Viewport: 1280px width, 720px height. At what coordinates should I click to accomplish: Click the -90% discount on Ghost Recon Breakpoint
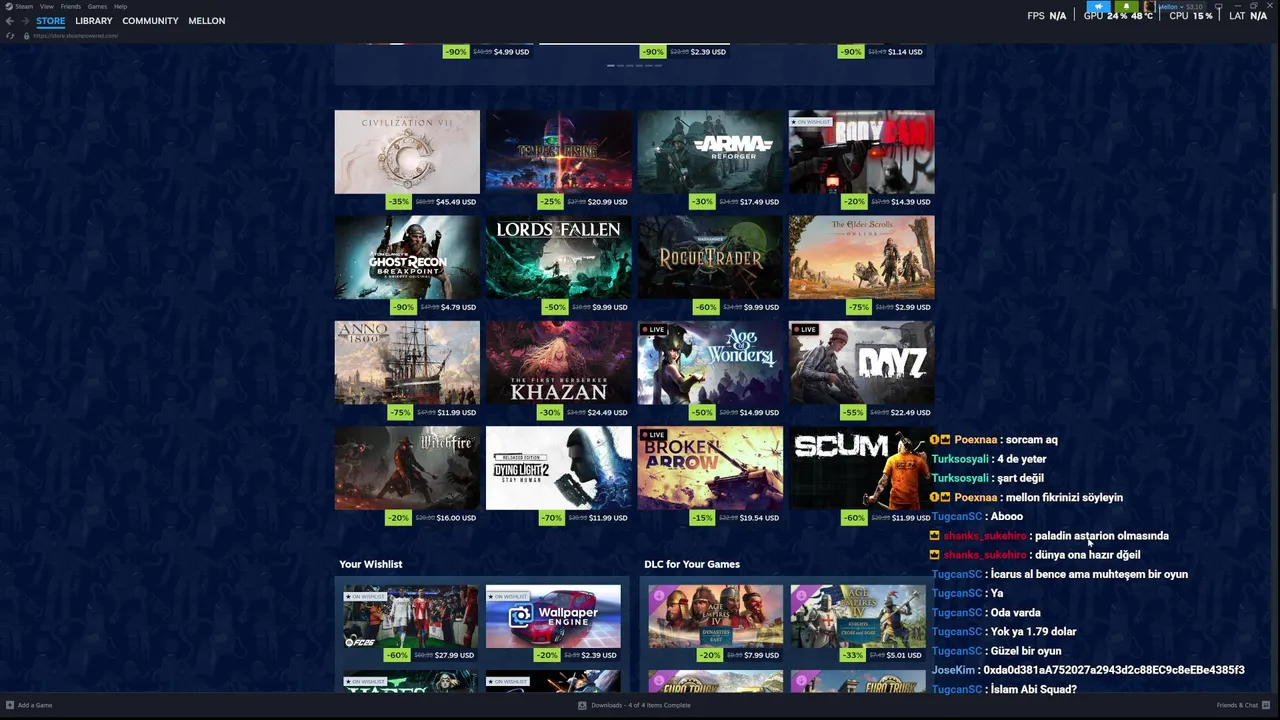[x=403, y=307]
